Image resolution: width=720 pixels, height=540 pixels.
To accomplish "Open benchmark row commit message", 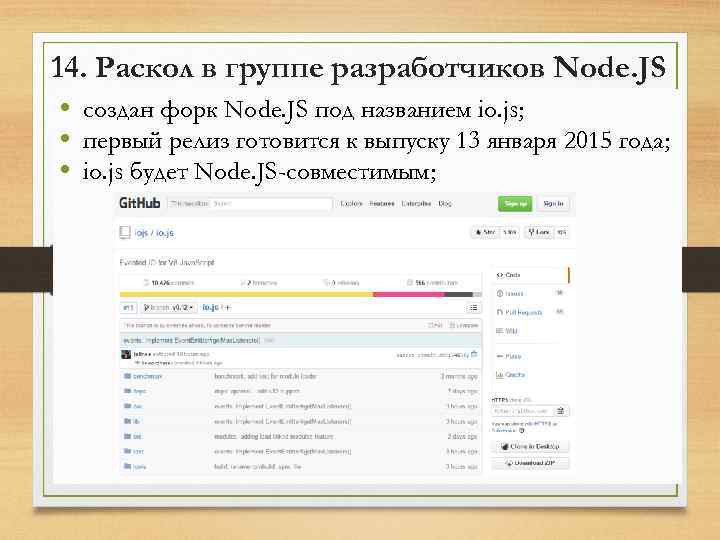I will click(265, 376).
